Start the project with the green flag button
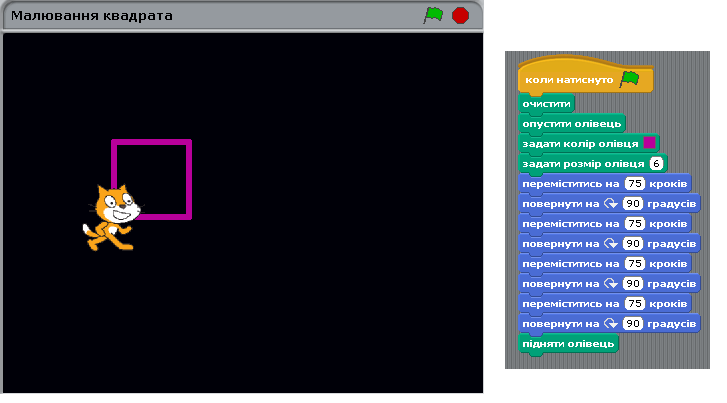This screenshot has width=727, height=403. (x=433, y=15)
